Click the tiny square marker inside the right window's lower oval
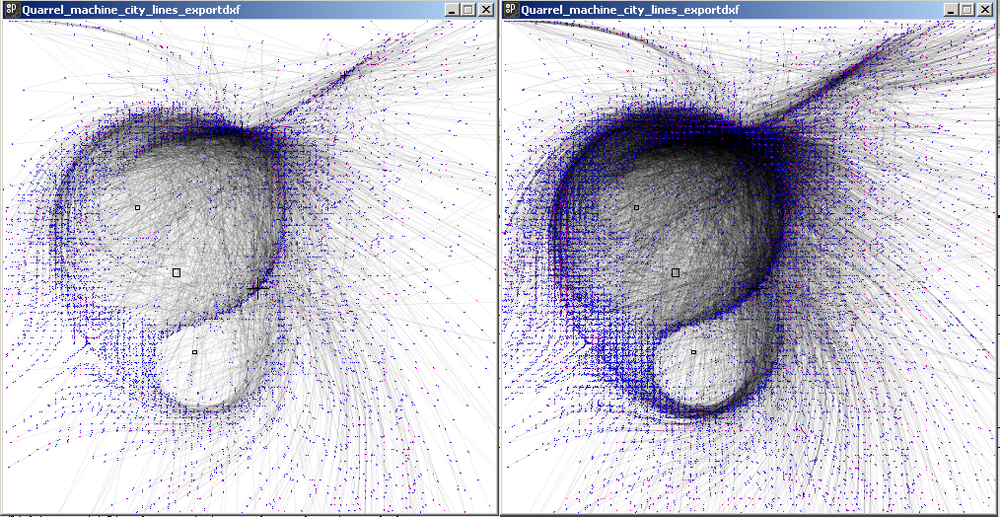This screenshot has height=517, width=1000. pos(694,352)
